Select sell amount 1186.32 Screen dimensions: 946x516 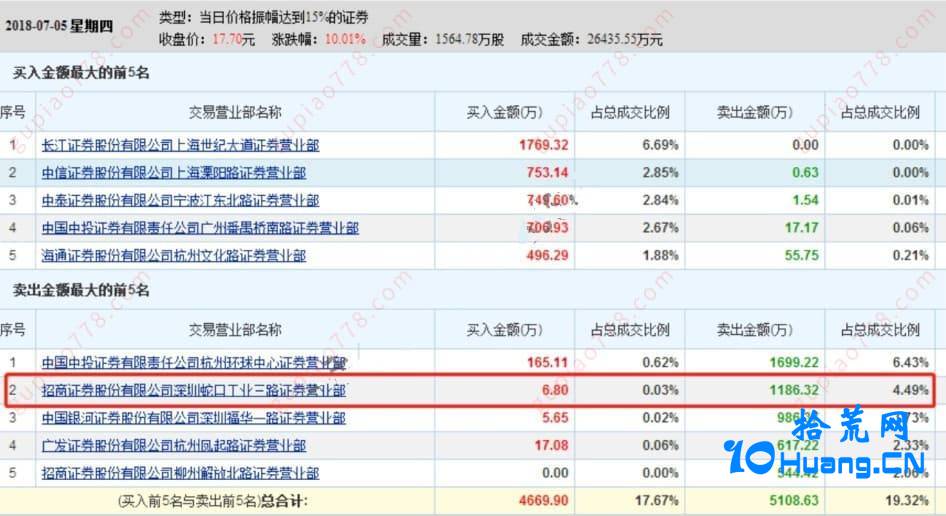tap(794, 390)
